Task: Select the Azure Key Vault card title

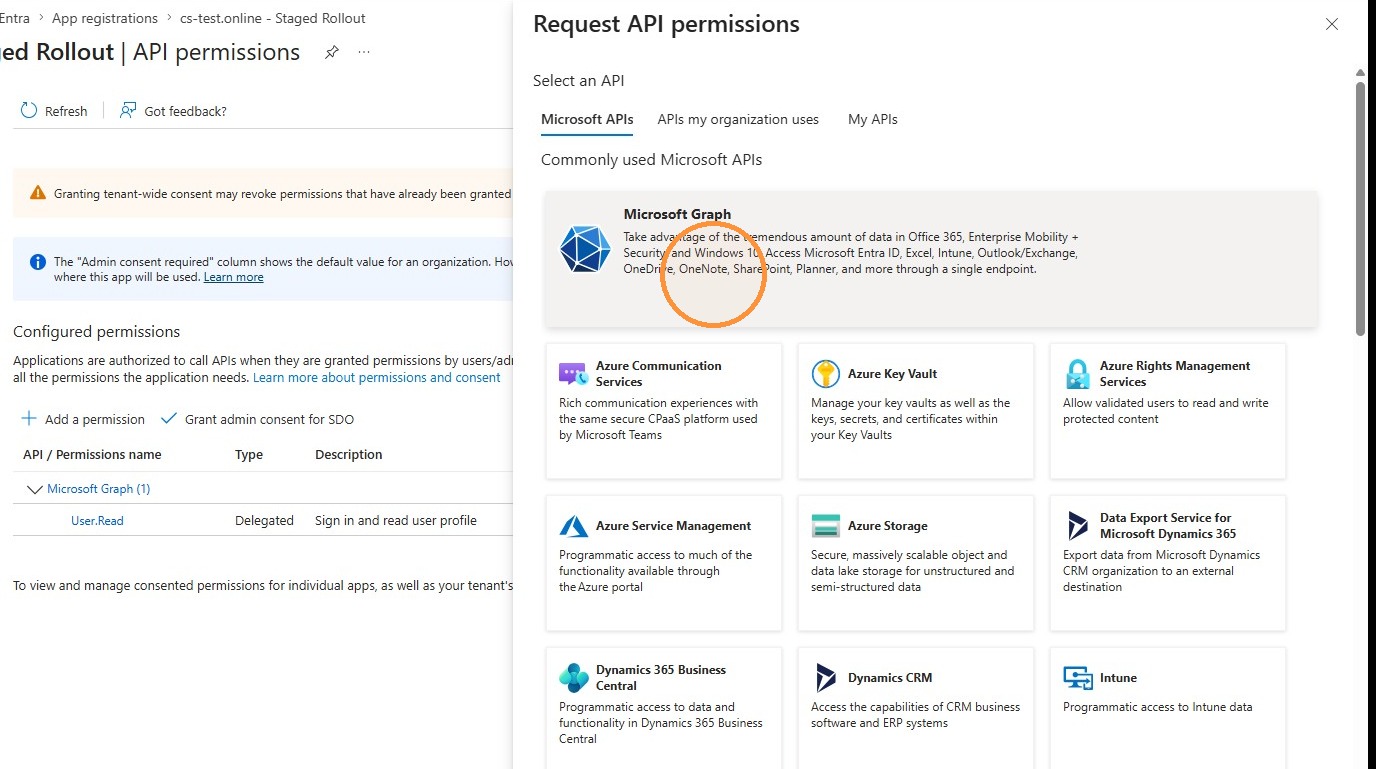Action: pos(893,374)
